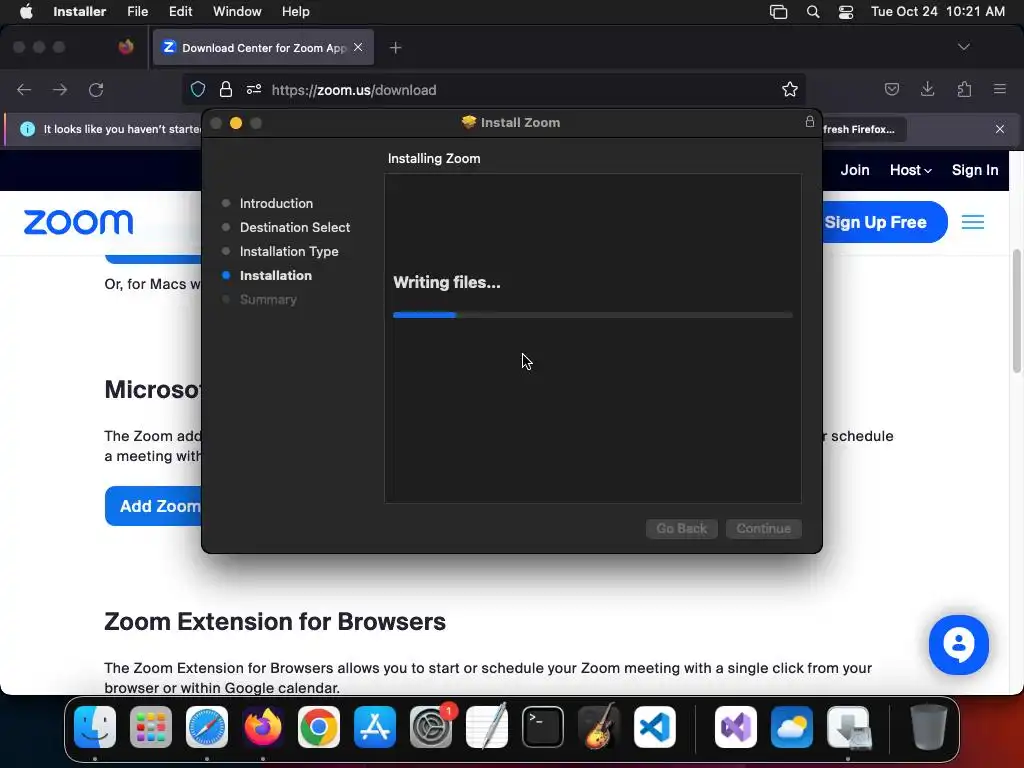Click Stage Manager icon in menu bar

point(778,12)
